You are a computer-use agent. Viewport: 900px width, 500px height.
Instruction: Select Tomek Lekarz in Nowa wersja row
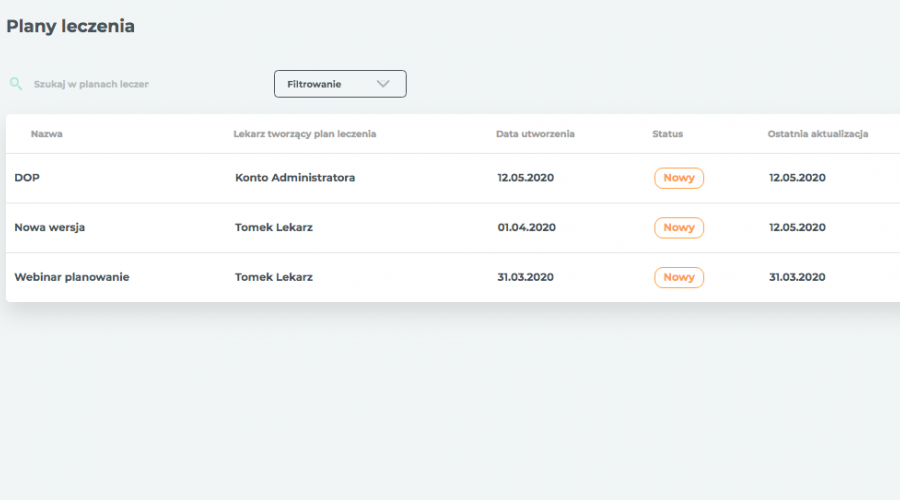pyautogui.click(x=274, y=227)
